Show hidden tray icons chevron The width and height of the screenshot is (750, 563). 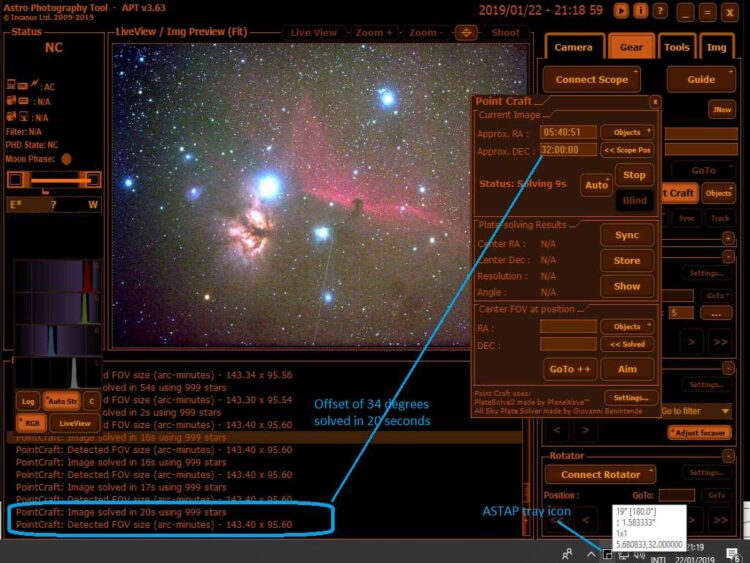(591, 554)
